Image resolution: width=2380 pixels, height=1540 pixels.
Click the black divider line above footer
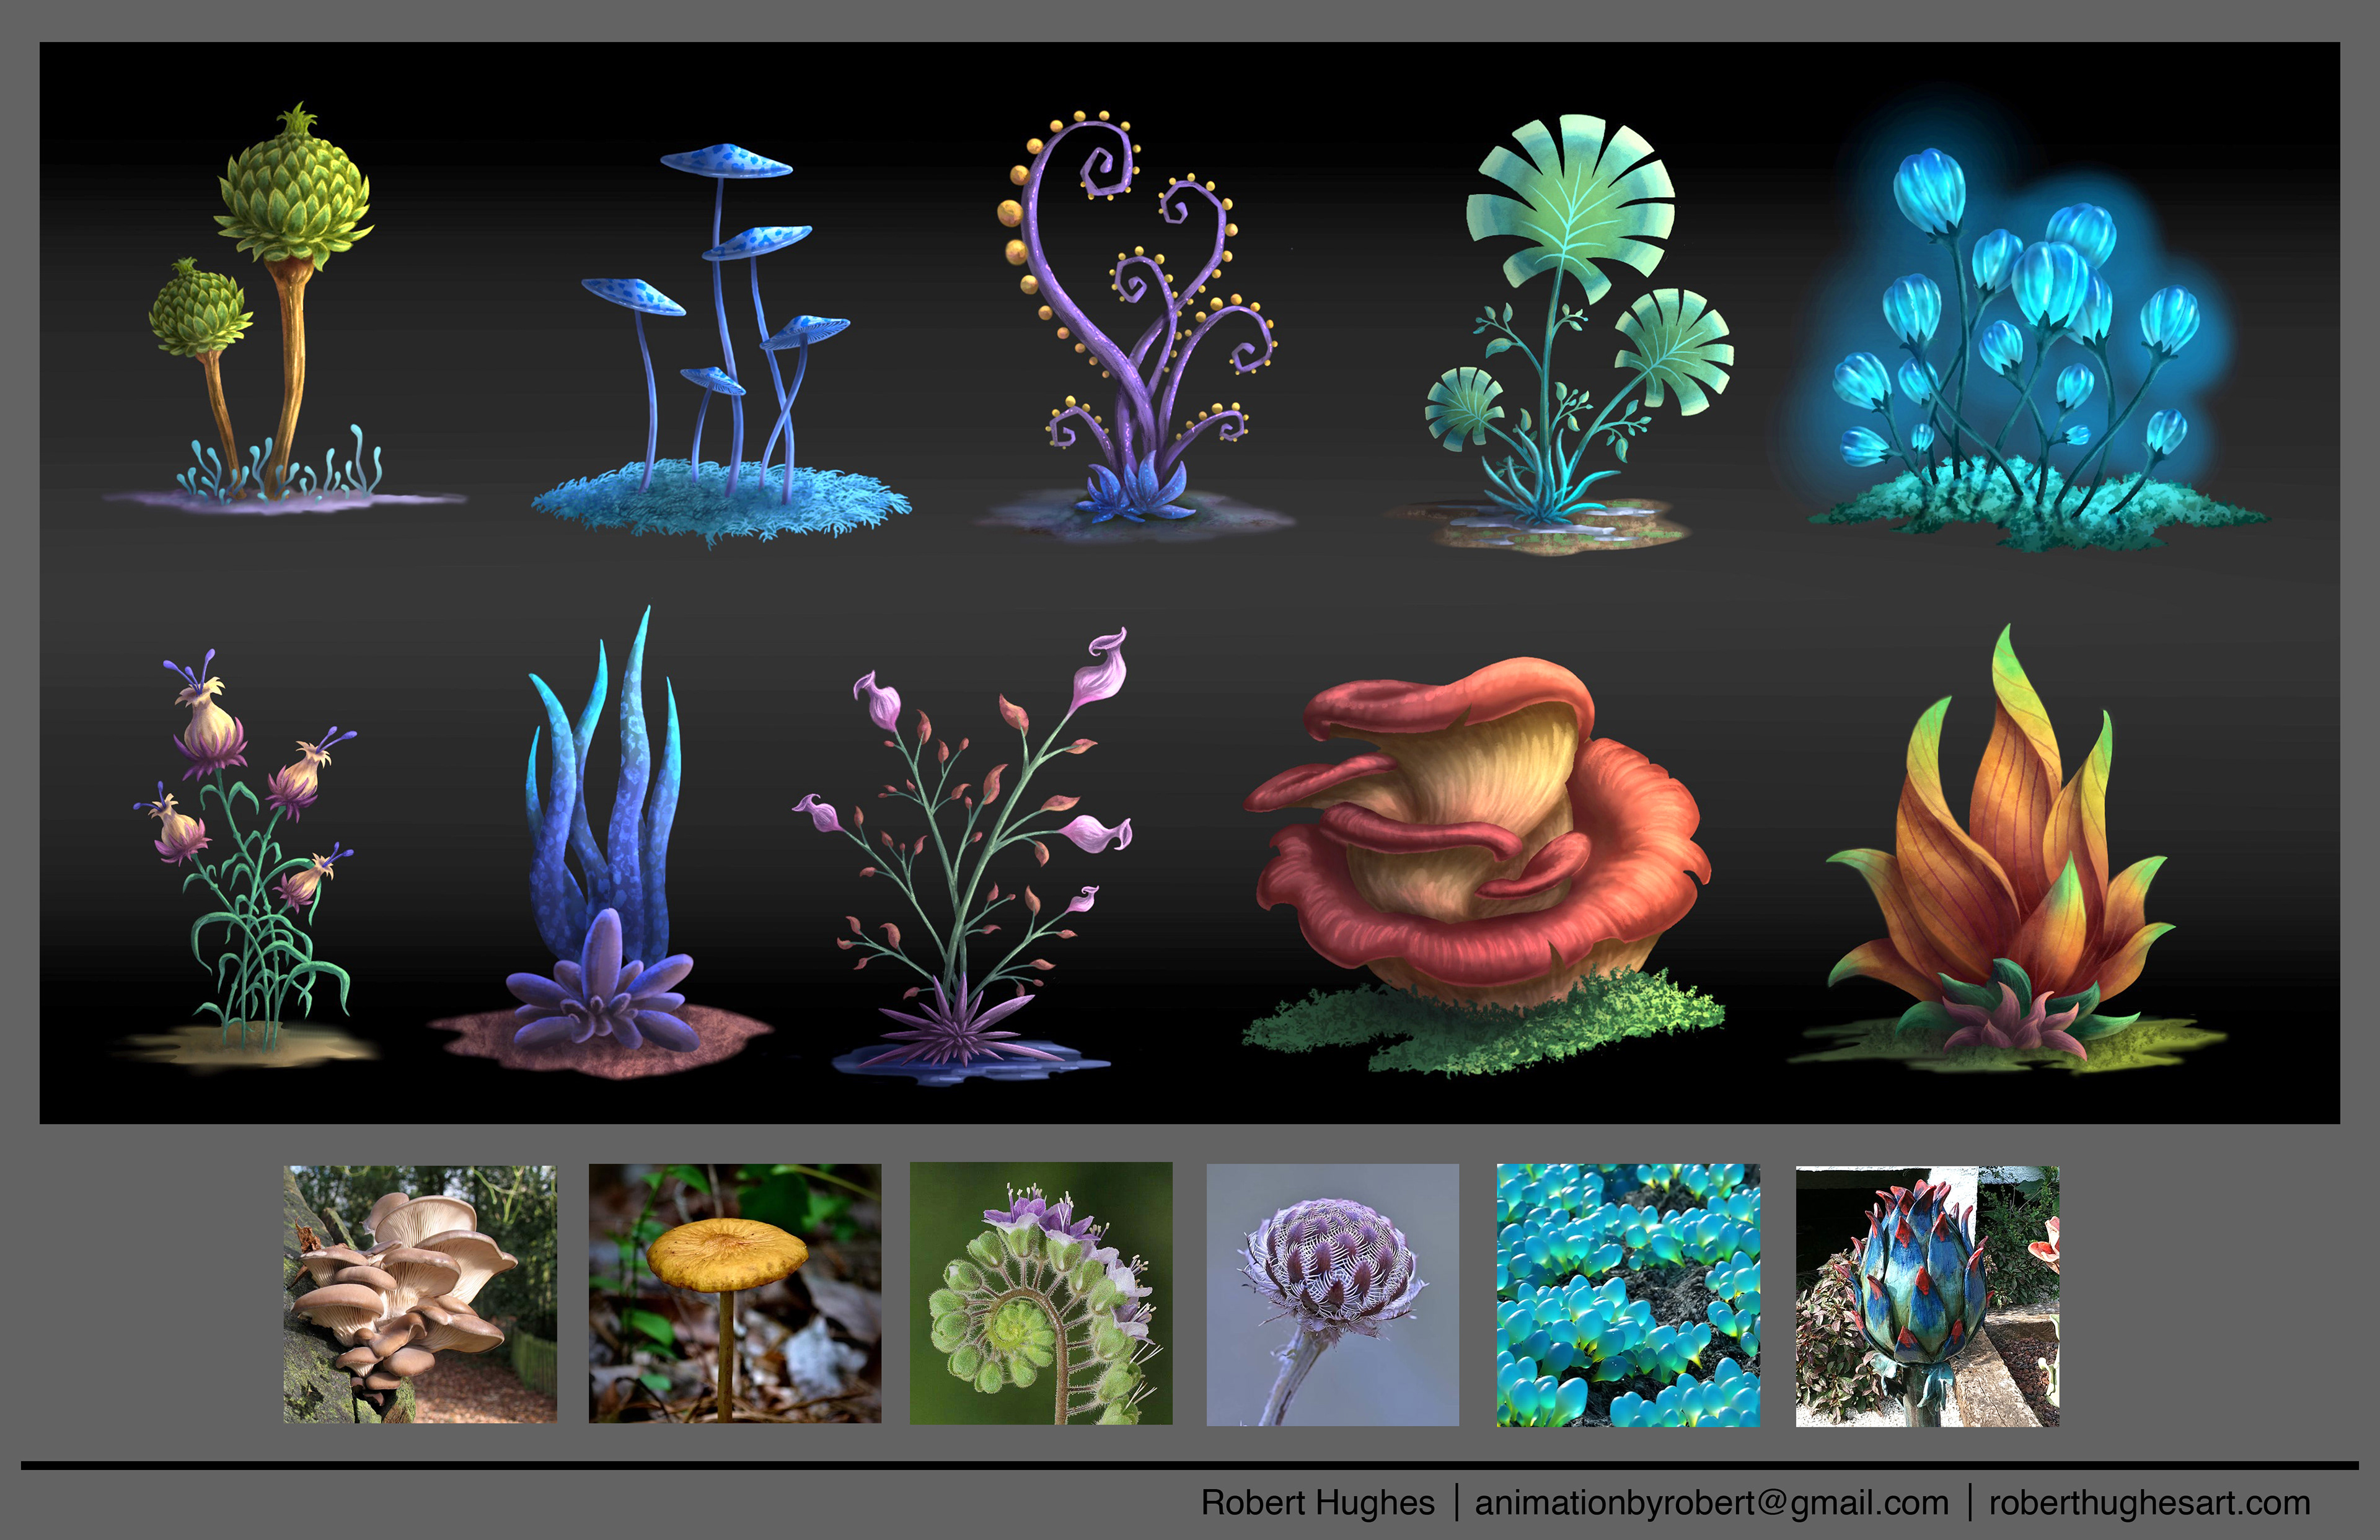[1190, 1466]
